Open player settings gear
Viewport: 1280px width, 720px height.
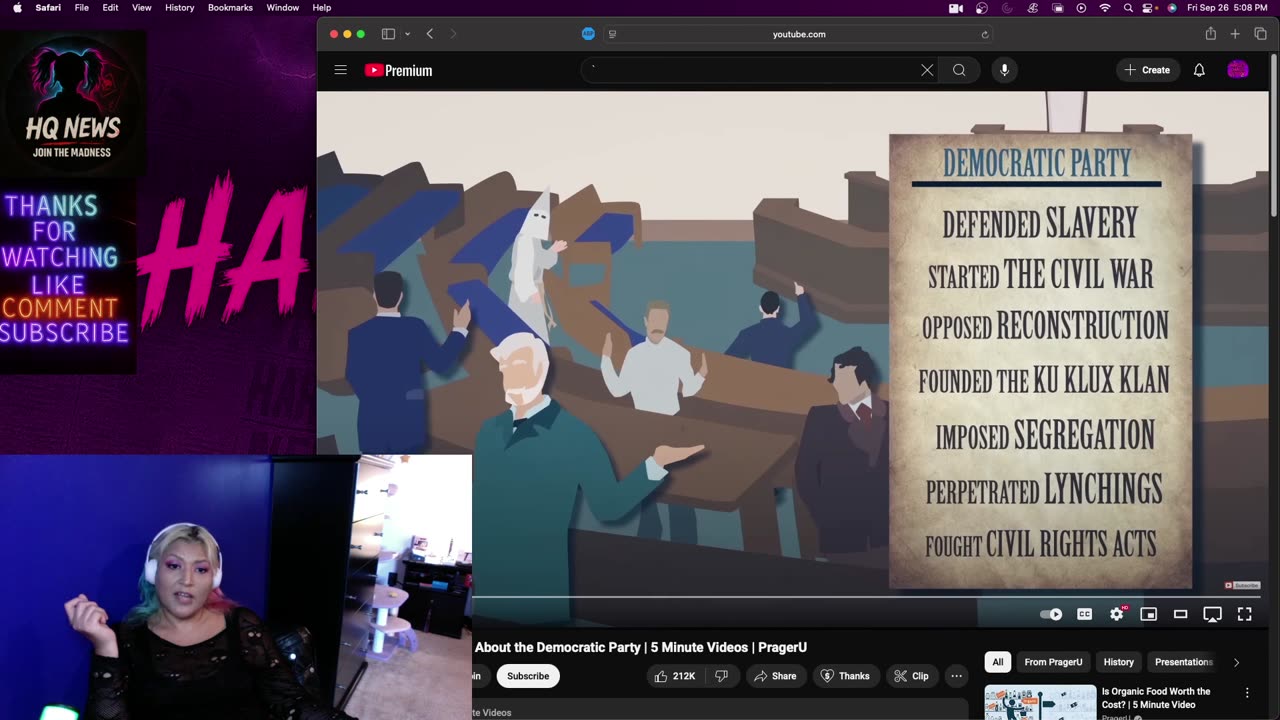[1117, 614]
